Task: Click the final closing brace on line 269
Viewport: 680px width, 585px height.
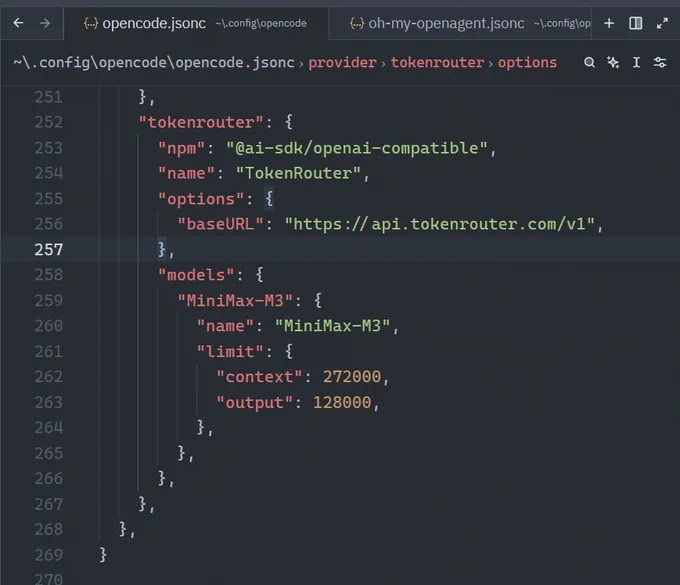Action: tap(103, 555)
